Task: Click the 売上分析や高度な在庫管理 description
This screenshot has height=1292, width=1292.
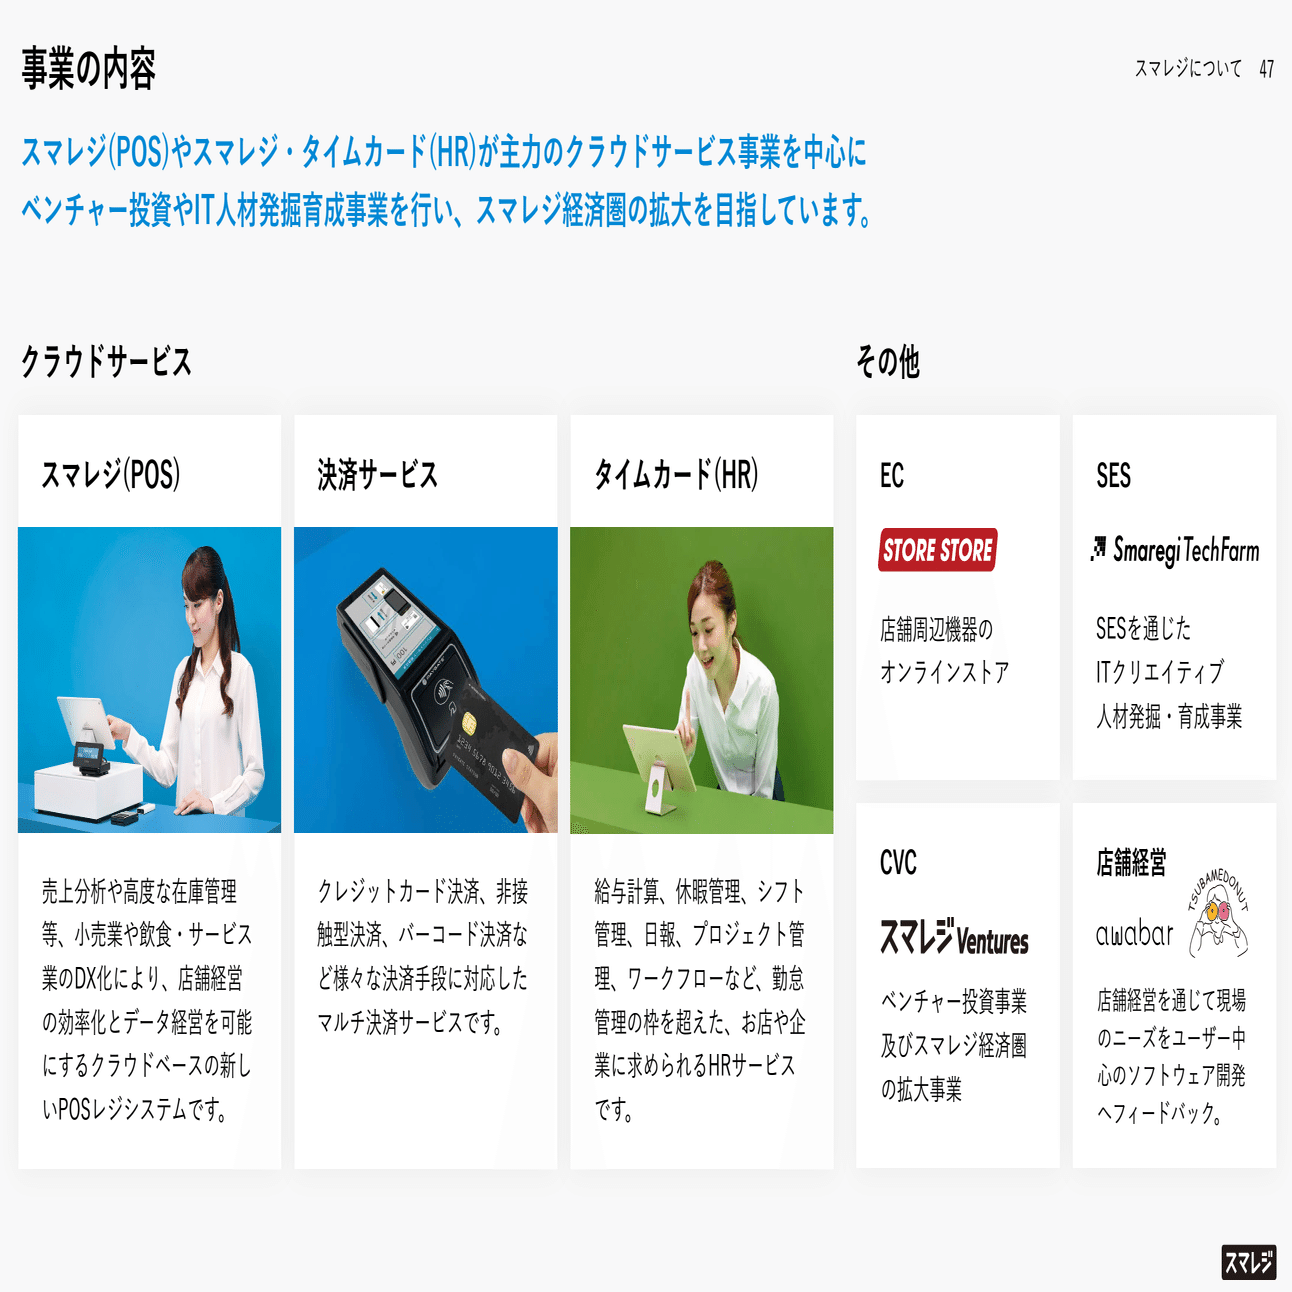Action: click(x=147, y=1000)
